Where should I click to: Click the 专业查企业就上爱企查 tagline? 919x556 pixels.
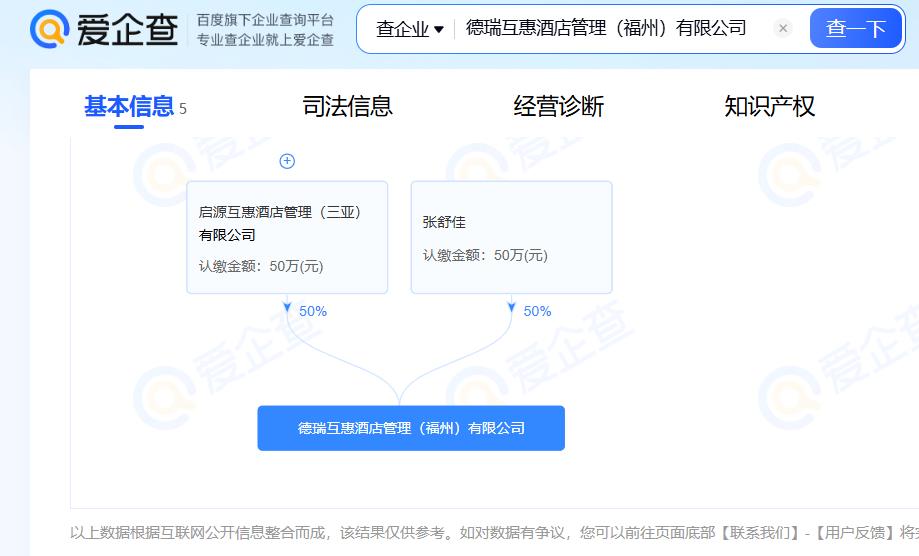click(x=265, y=40)
